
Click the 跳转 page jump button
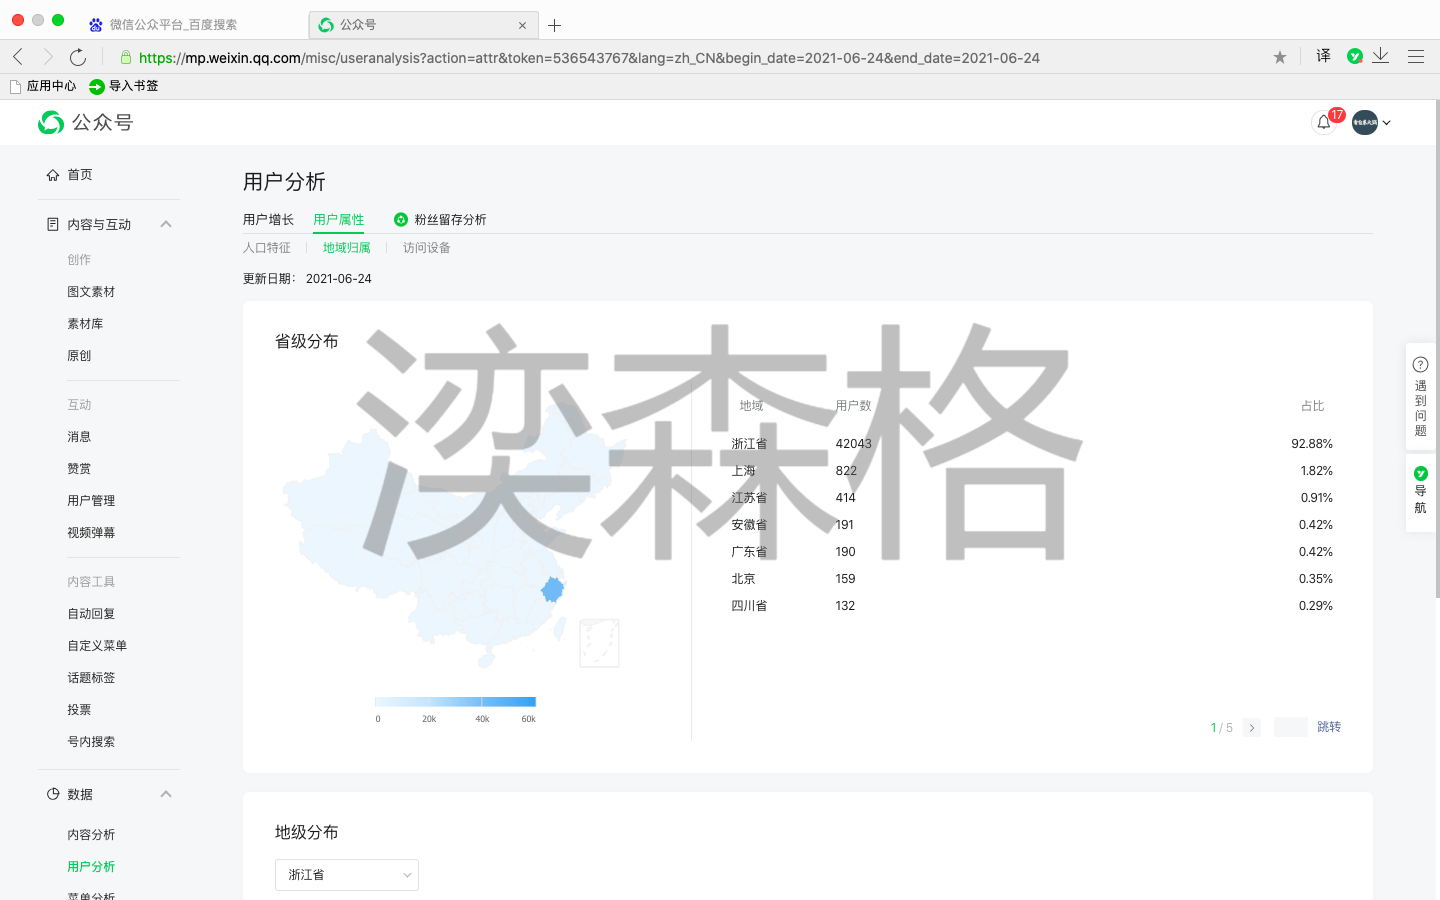1328,727
